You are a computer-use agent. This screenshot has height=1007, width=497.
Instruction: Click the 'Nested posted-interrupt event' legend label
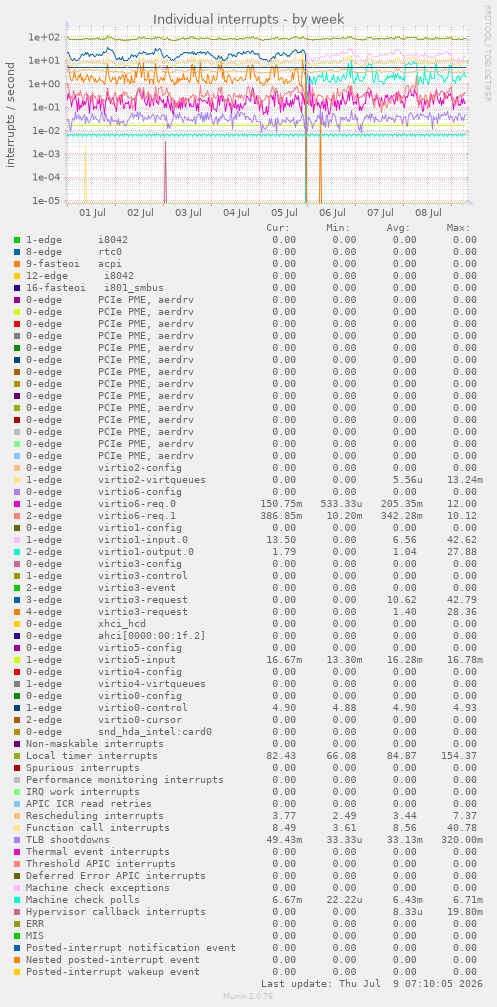point(113,959)
